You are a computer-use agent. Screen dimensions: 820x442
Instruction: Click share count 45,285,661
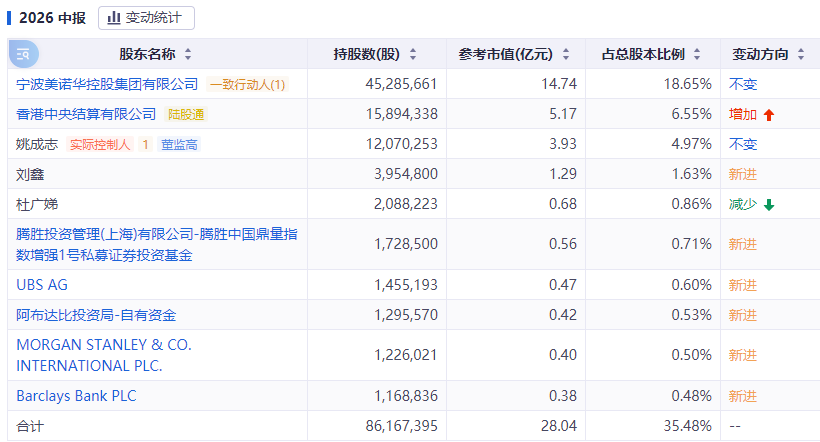[401, 84]
